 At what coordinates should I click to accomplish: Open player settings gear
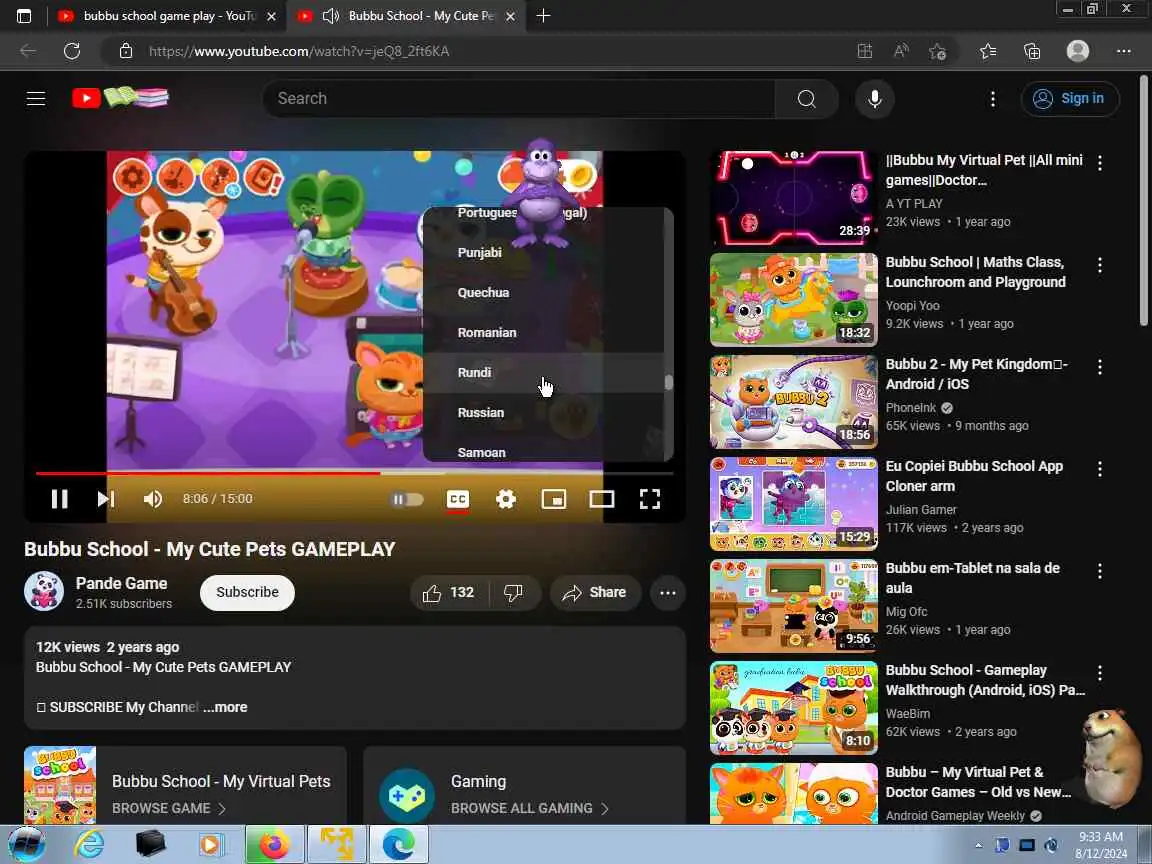pyautogui.click(x=505, y=500)
